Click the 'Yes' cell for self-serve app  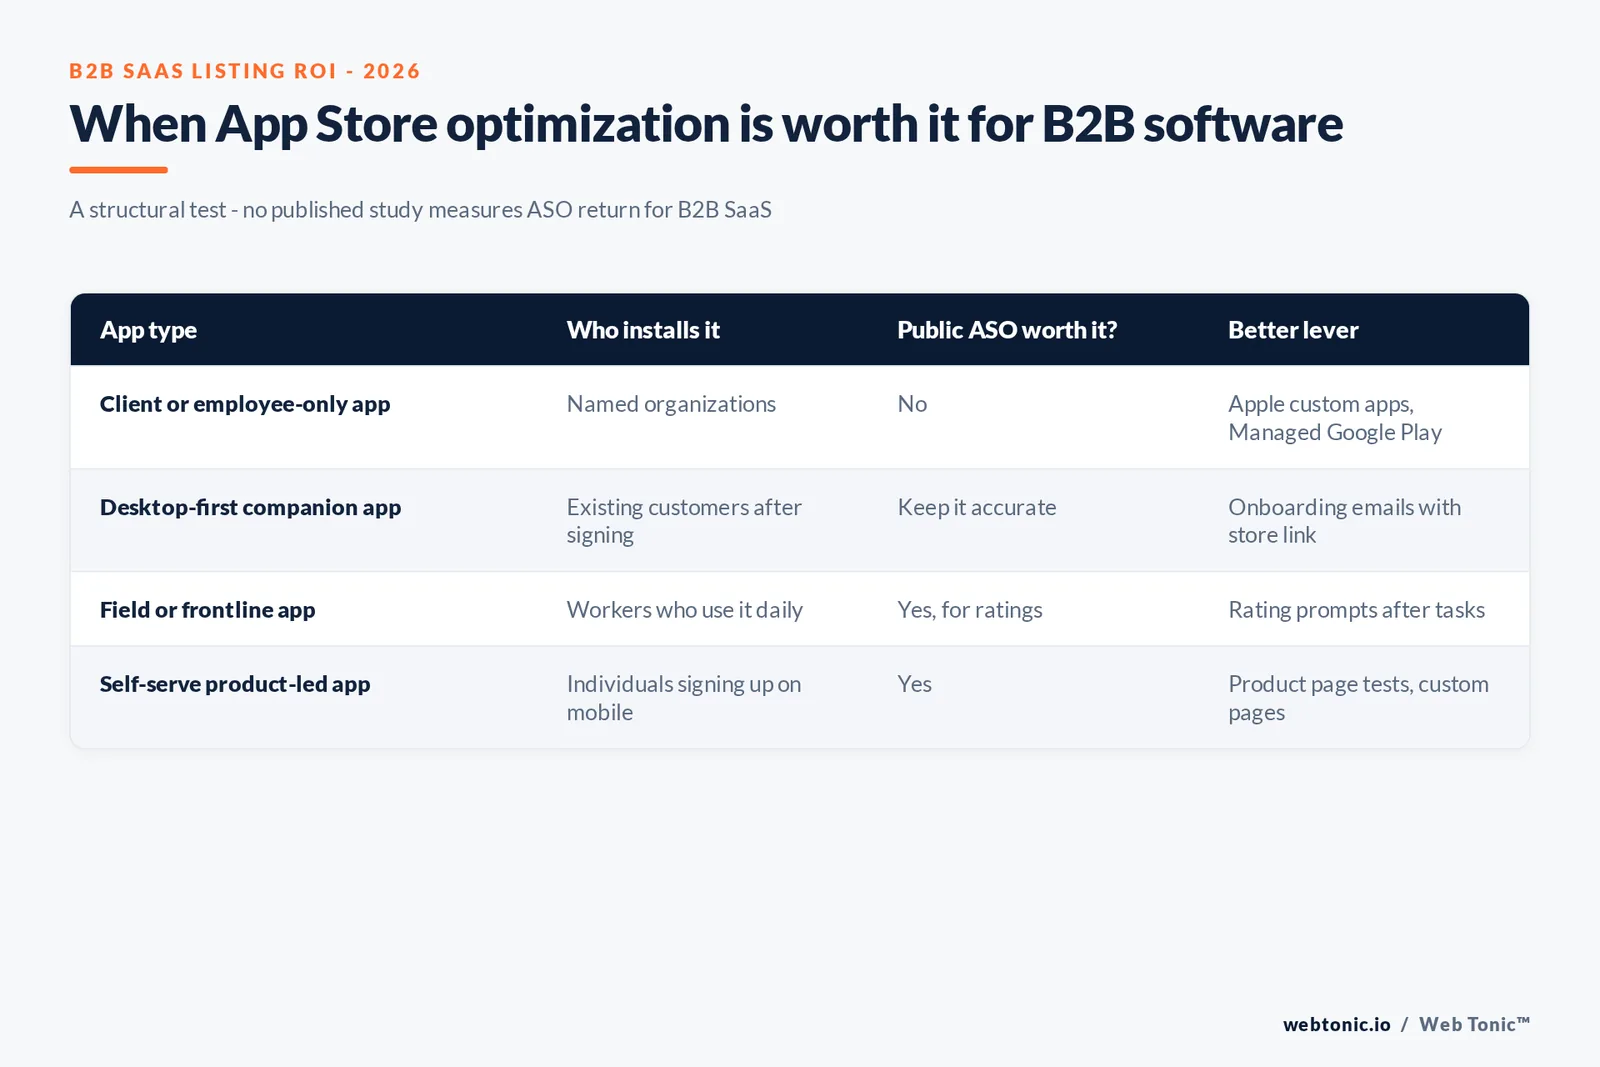(915, 684)
